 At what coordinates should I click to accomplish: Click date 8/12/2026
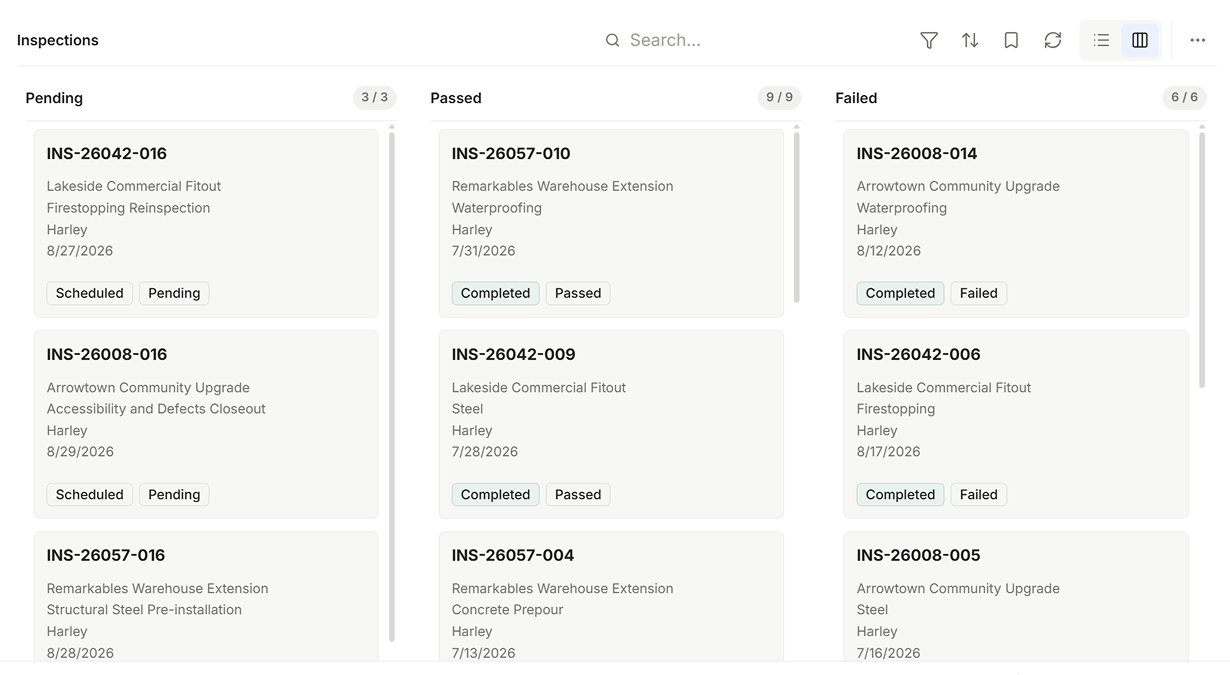889,251
